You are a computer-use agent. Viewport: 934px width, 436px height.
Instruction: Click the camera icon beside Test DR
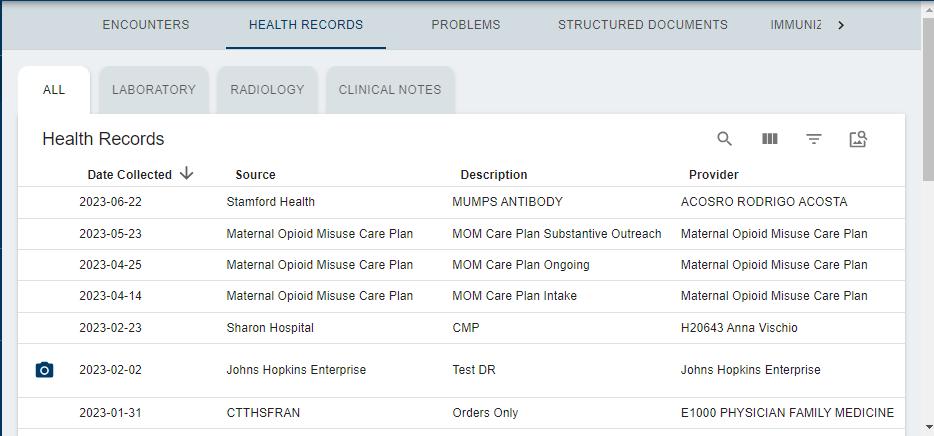click(x=44, y=370)
